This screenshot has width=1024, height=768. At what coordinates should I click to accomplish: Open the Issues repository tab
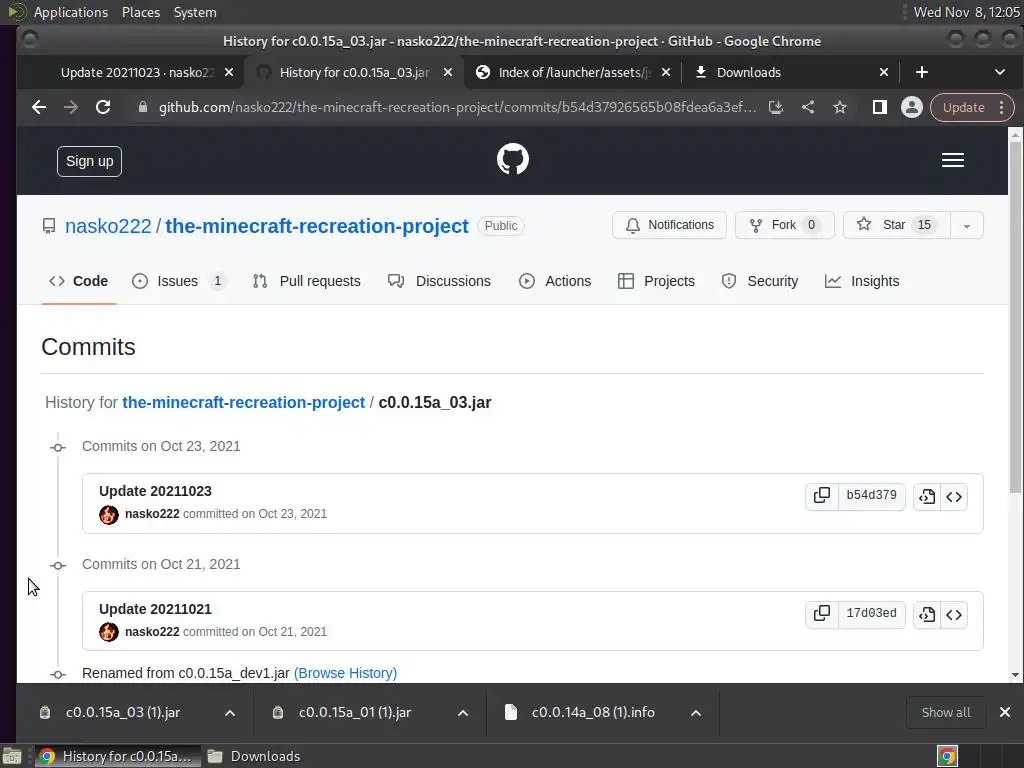pos(178,281)
